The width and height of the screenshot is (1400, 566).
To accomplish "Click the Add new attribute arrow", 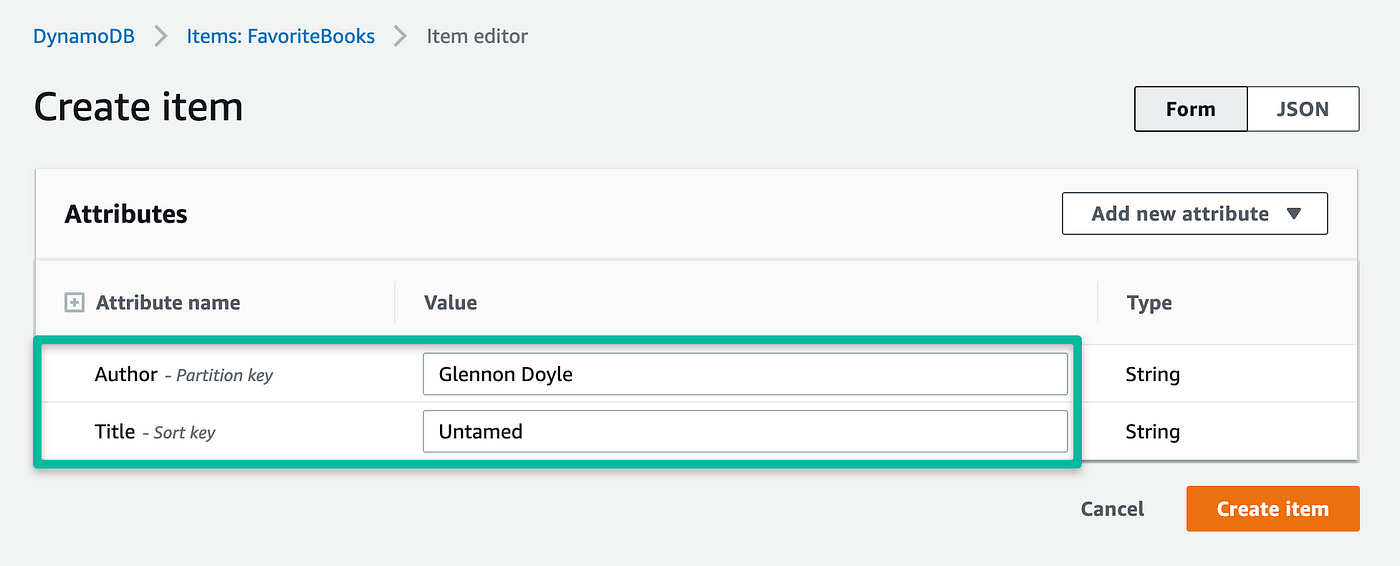I will pos(1293,214).
